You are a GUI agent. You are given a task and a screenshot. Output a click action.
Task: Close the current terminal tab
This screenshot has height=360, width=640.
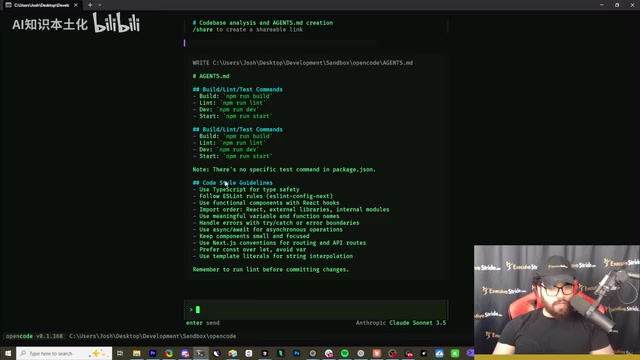click(76, 5)
